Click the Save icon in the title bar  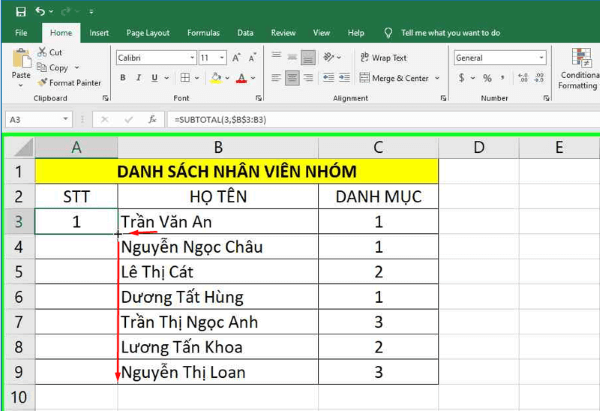pos(21,12)
